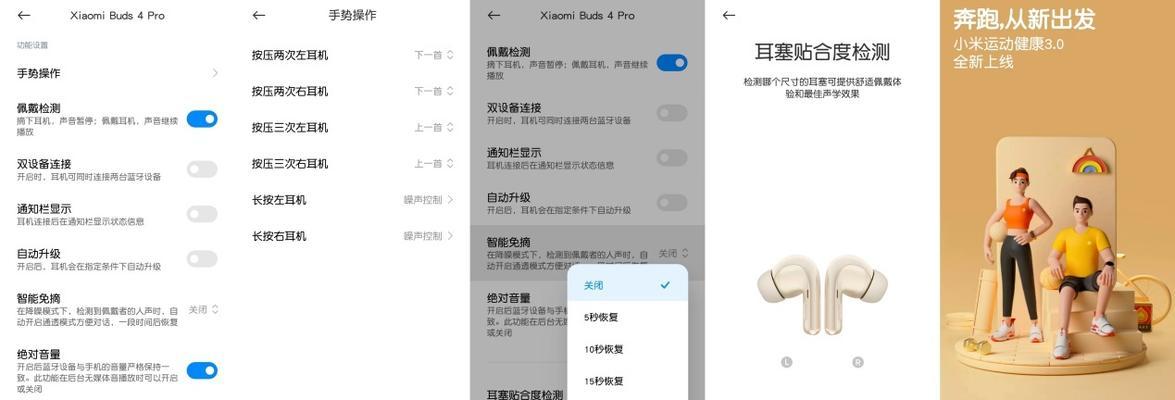
Task: Enable 双设备连接 switch in first settings screen
Action: (x=202, y=169)
